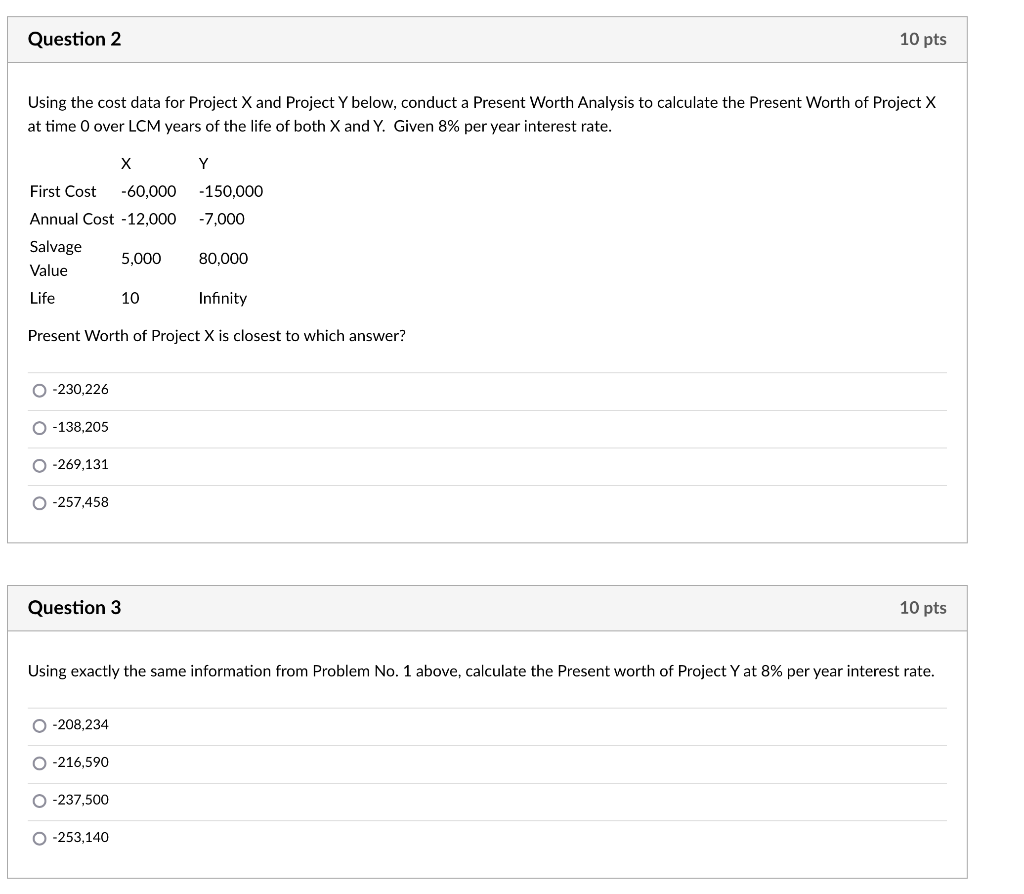The width and height of the screenshot is (1024, 894).
Task: Click the Present Worth question prompt text
Action: 216,335
